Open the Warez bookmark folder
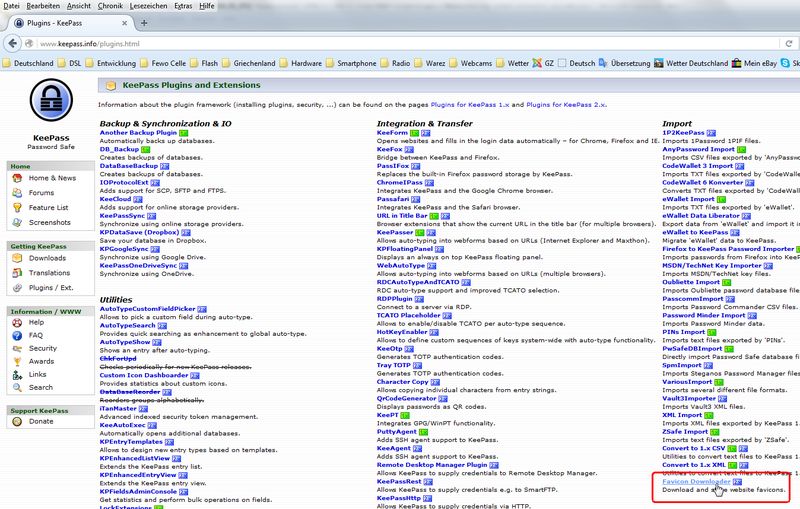Viewport: 800px width, 509px height. [430, 63]
